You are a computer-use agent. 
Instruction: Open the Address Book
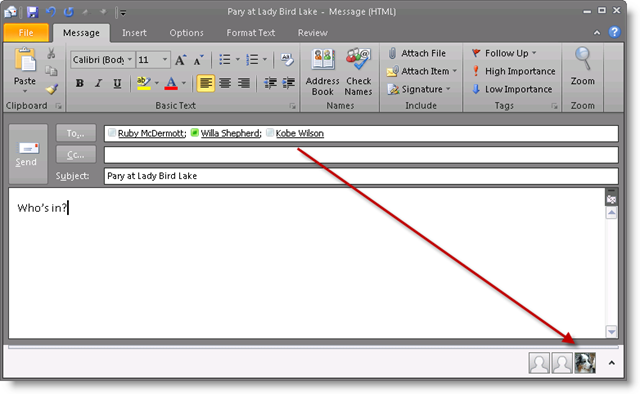pos(323,72)
